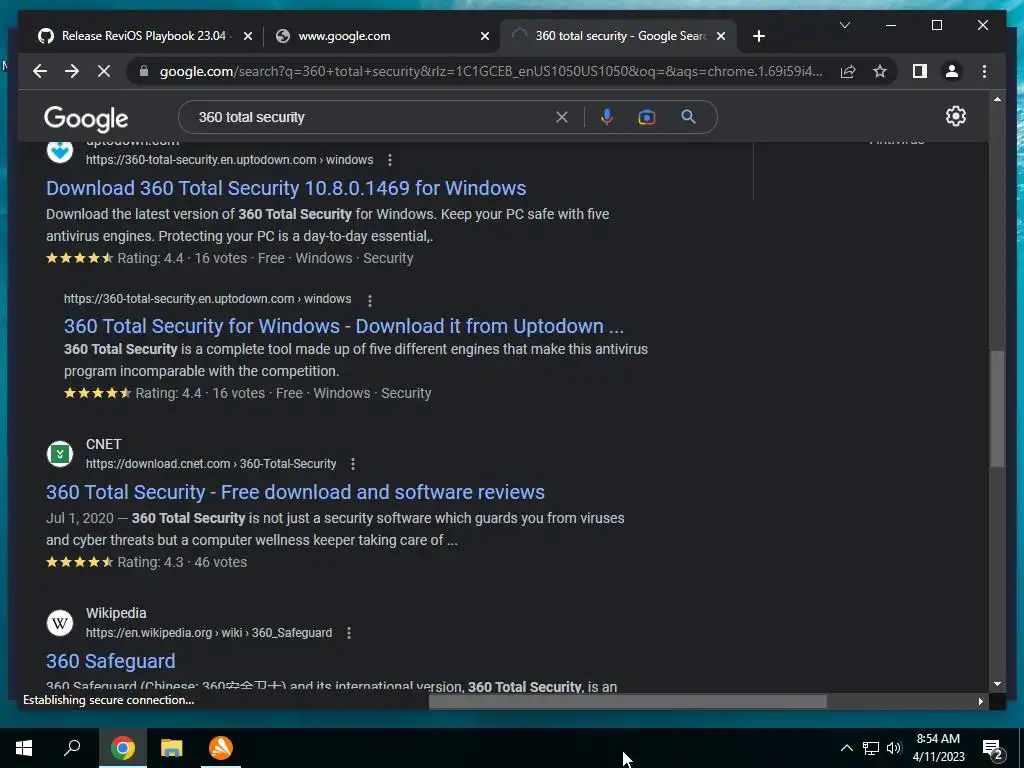Submit search with the magnifier icon
This screenshot has width=1024, height=768.
(x=688, y=117)
